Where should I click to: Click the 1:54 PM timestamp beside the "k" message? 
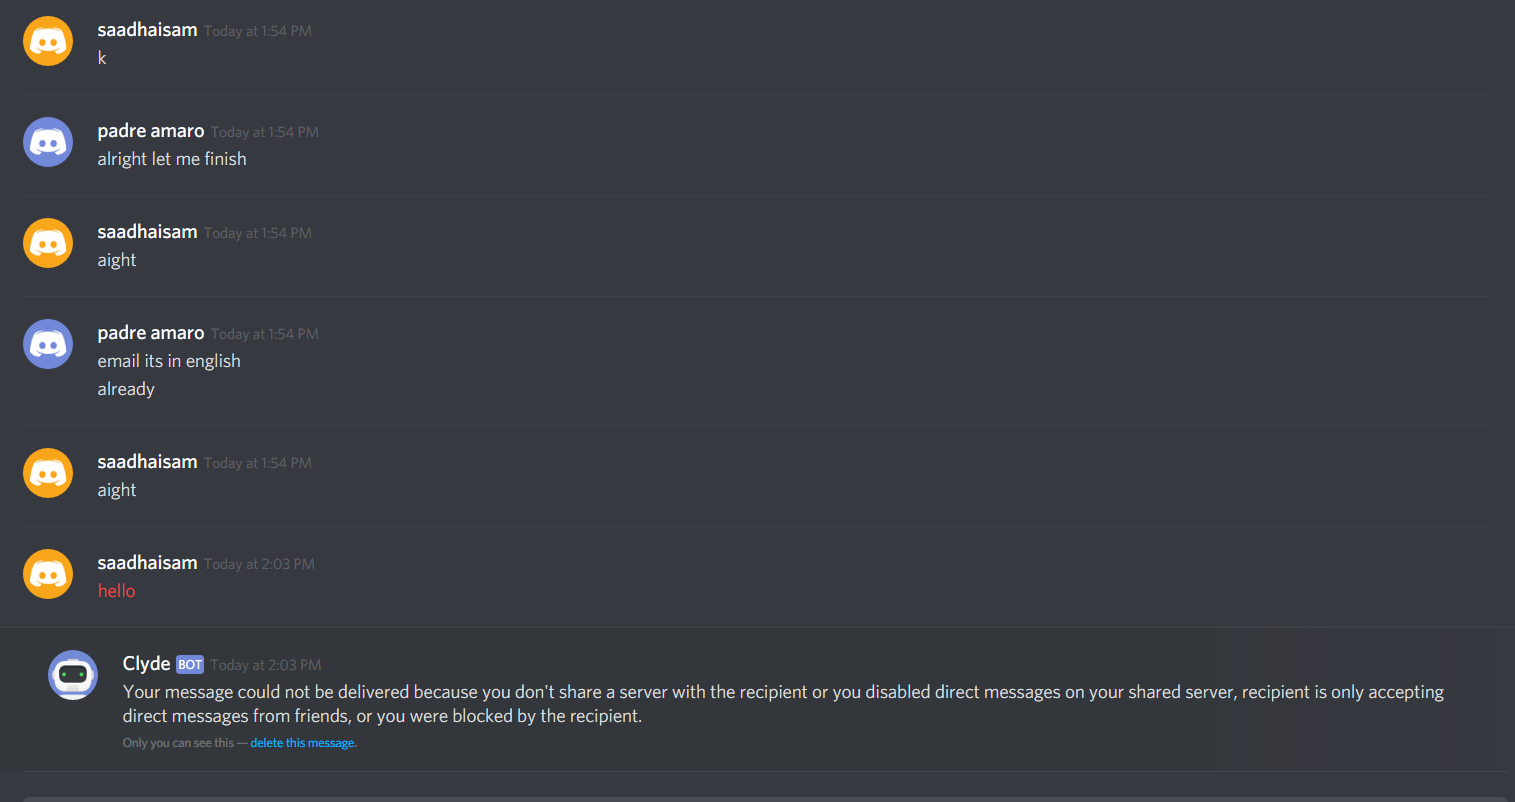click(x=258, y=31)
